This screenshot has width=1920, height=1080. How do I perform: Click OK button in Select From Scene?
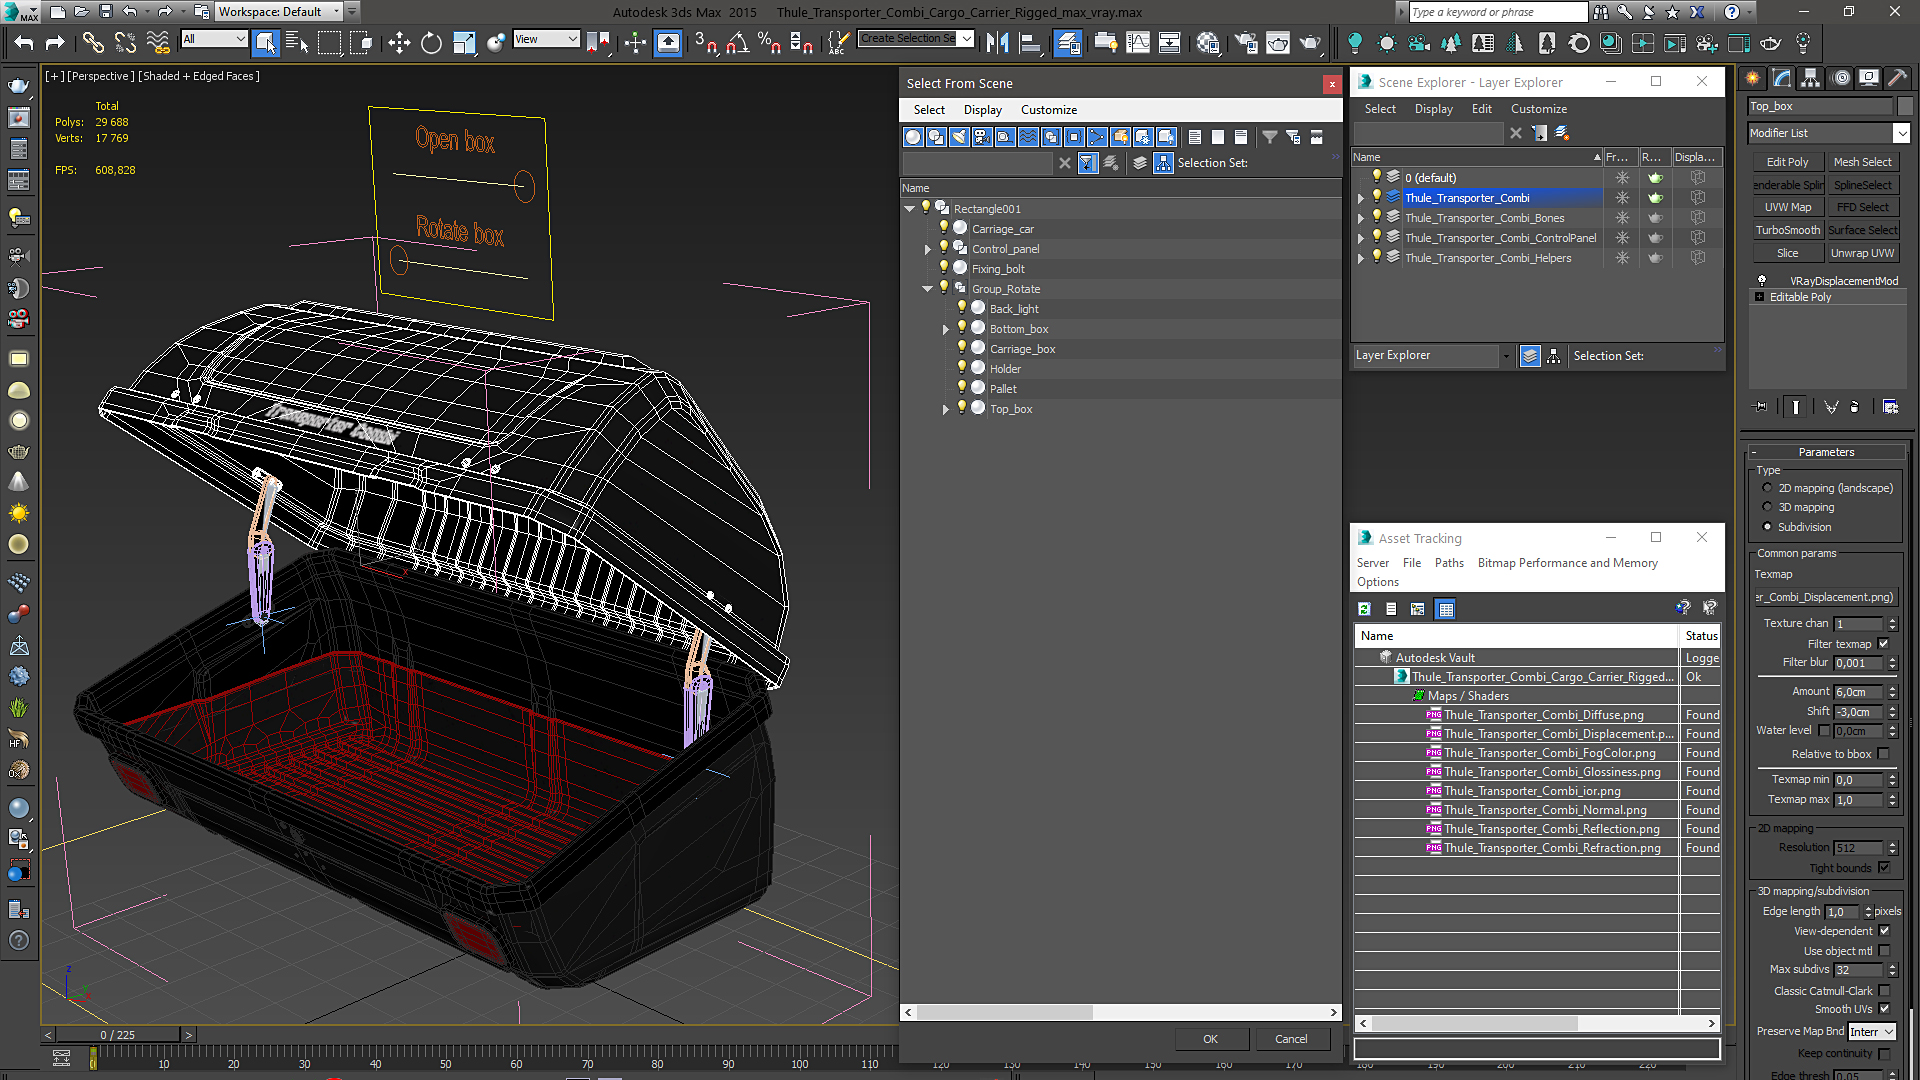coord(1209,1039)
